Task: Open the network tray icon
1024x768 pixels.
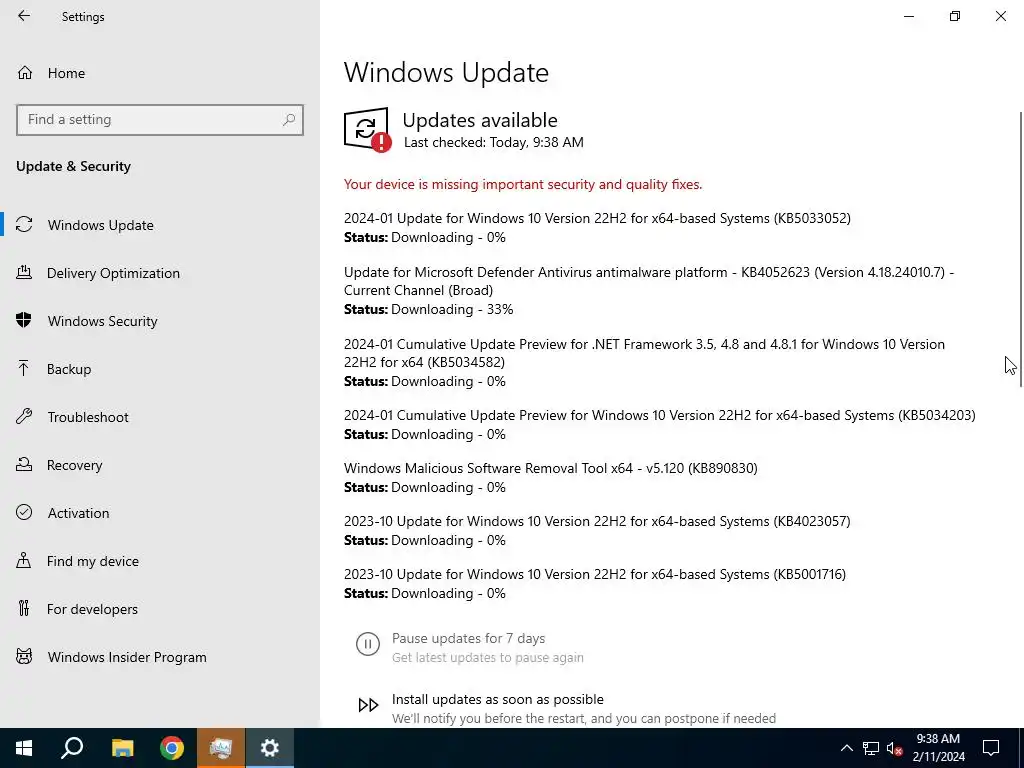Action: click(x=871, y=748)
